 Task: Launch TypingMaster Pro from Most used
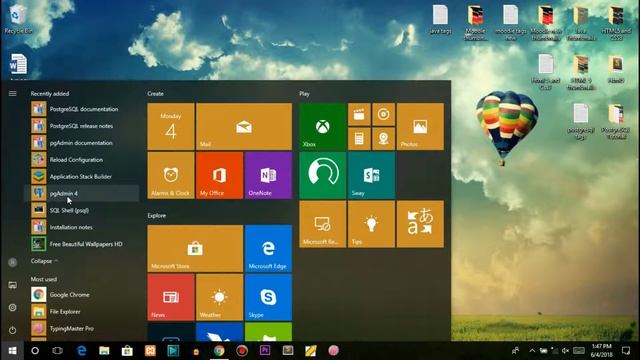[82, 328]
